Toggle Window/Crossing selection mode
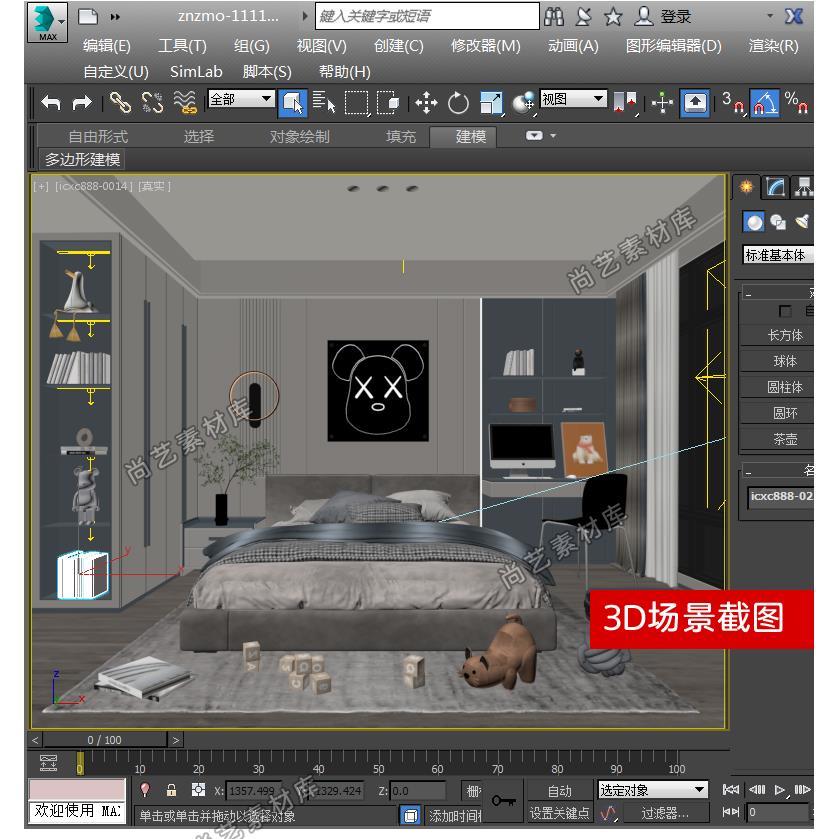The image size is (839, 839). (388, 102)
